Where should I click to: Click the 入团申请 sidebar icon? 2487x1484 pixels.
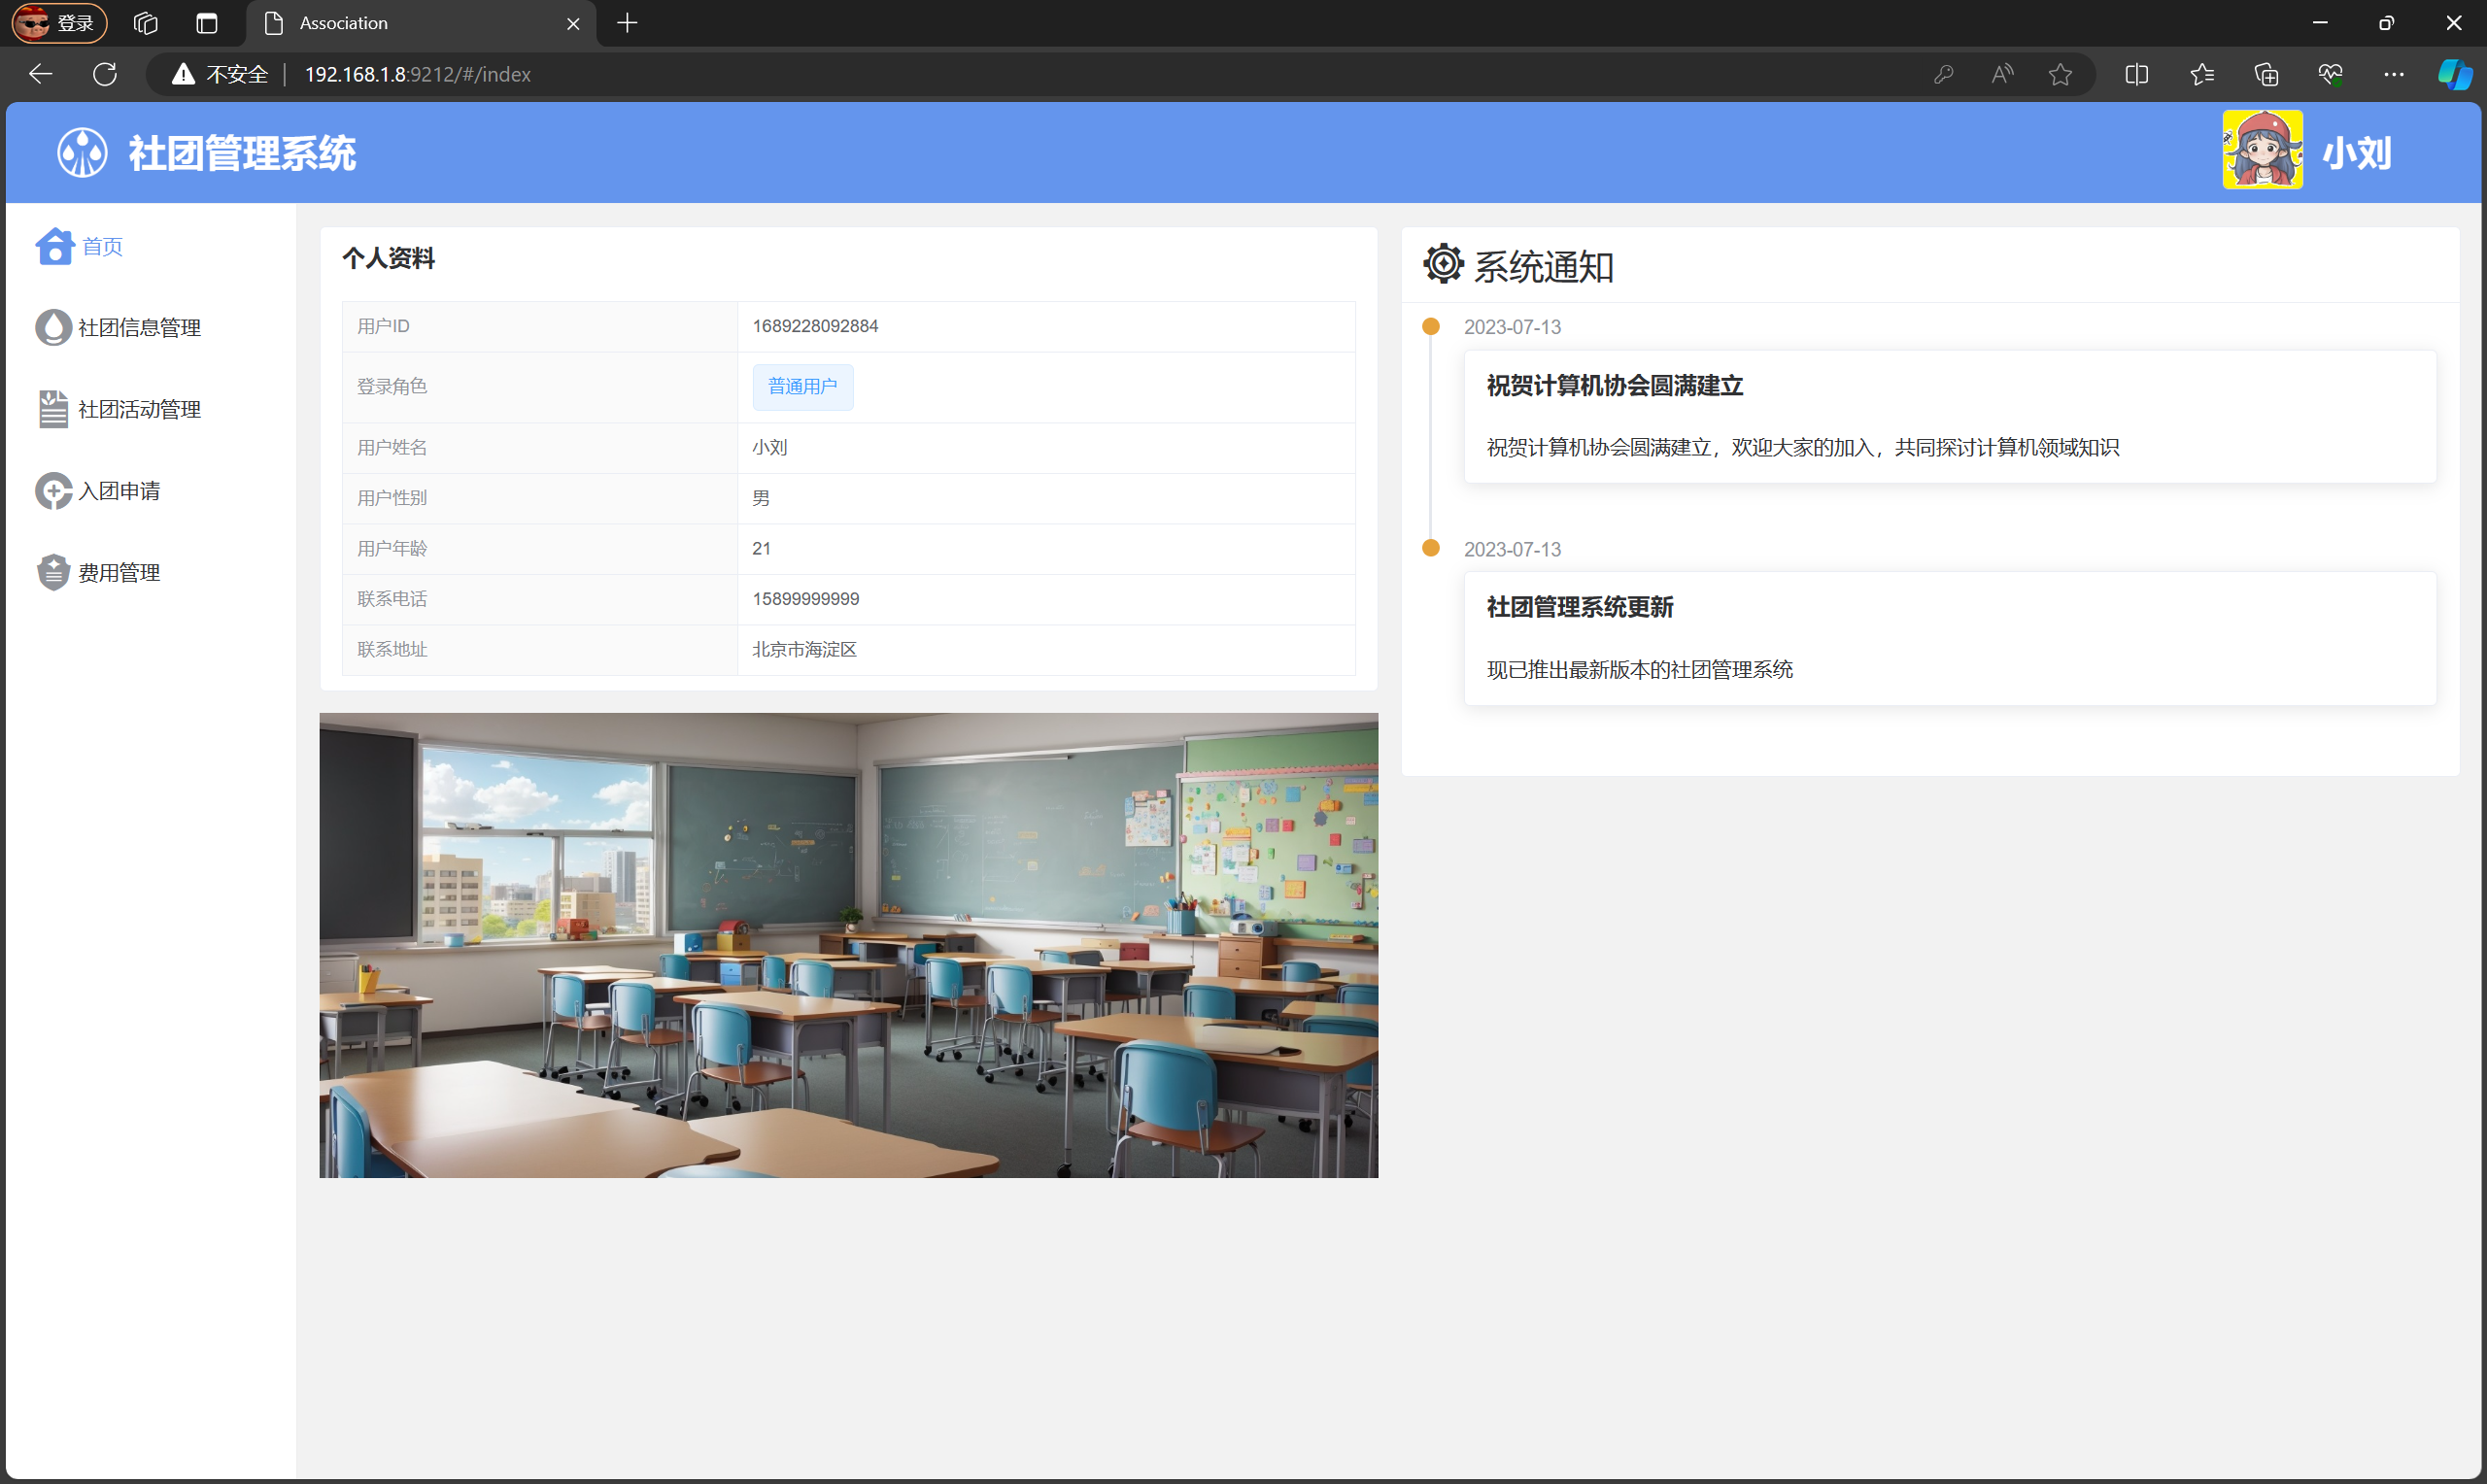(53, 491)
